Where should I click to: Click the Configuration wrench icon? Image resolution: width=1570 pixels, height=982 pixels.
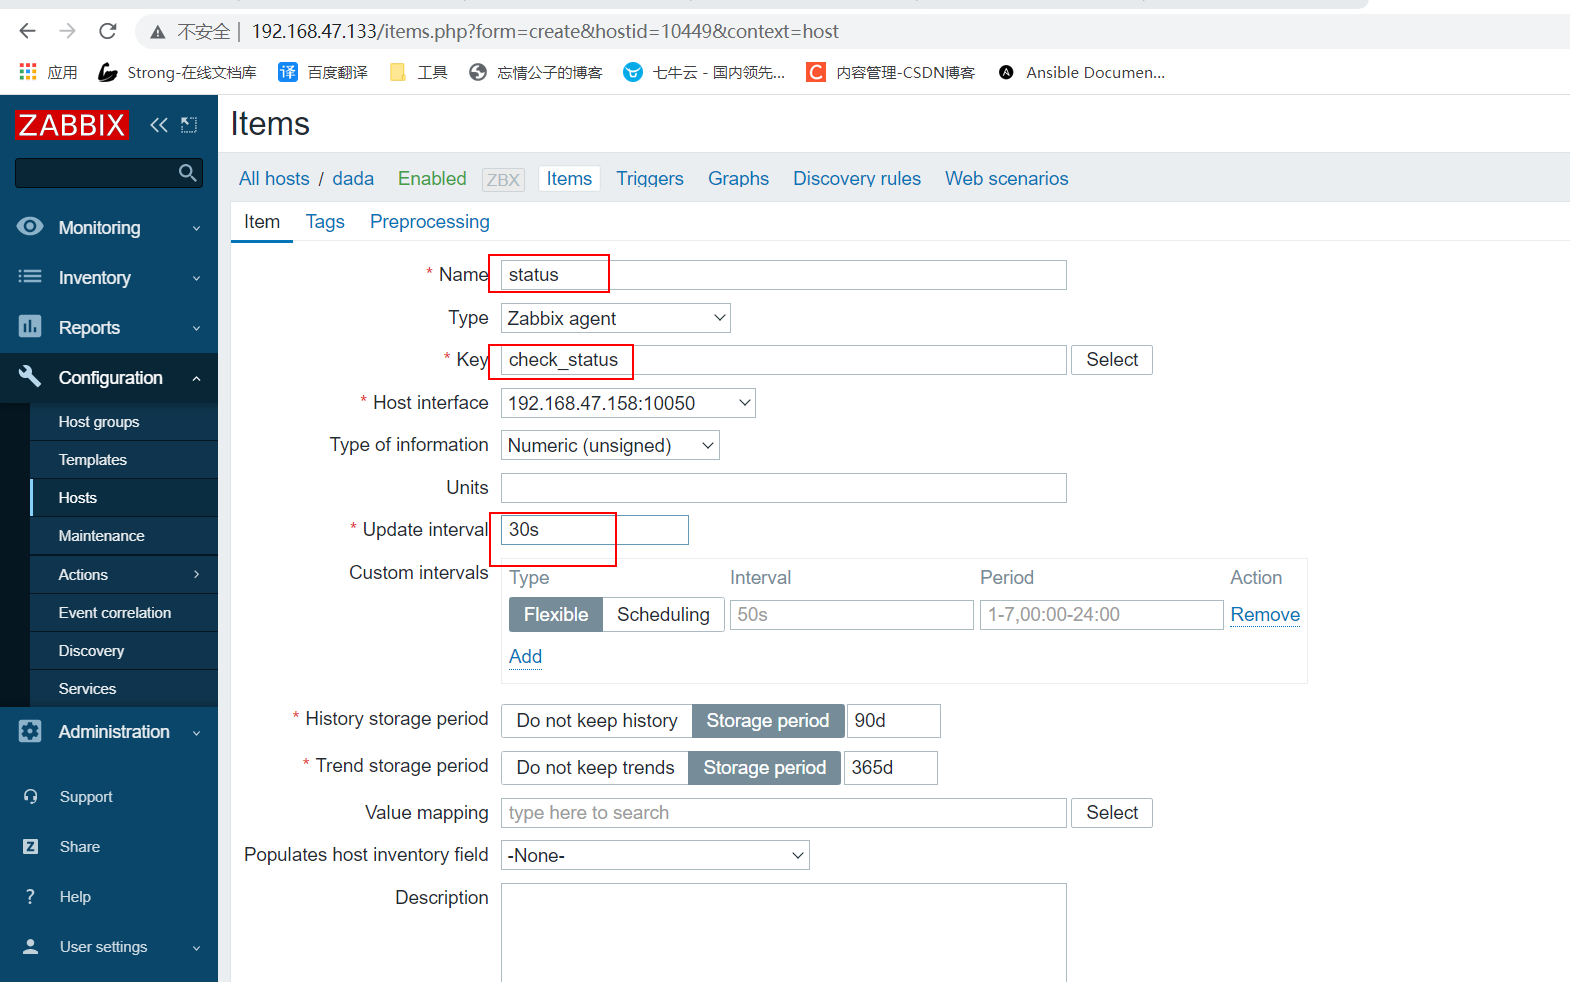(x=30, y=377)
